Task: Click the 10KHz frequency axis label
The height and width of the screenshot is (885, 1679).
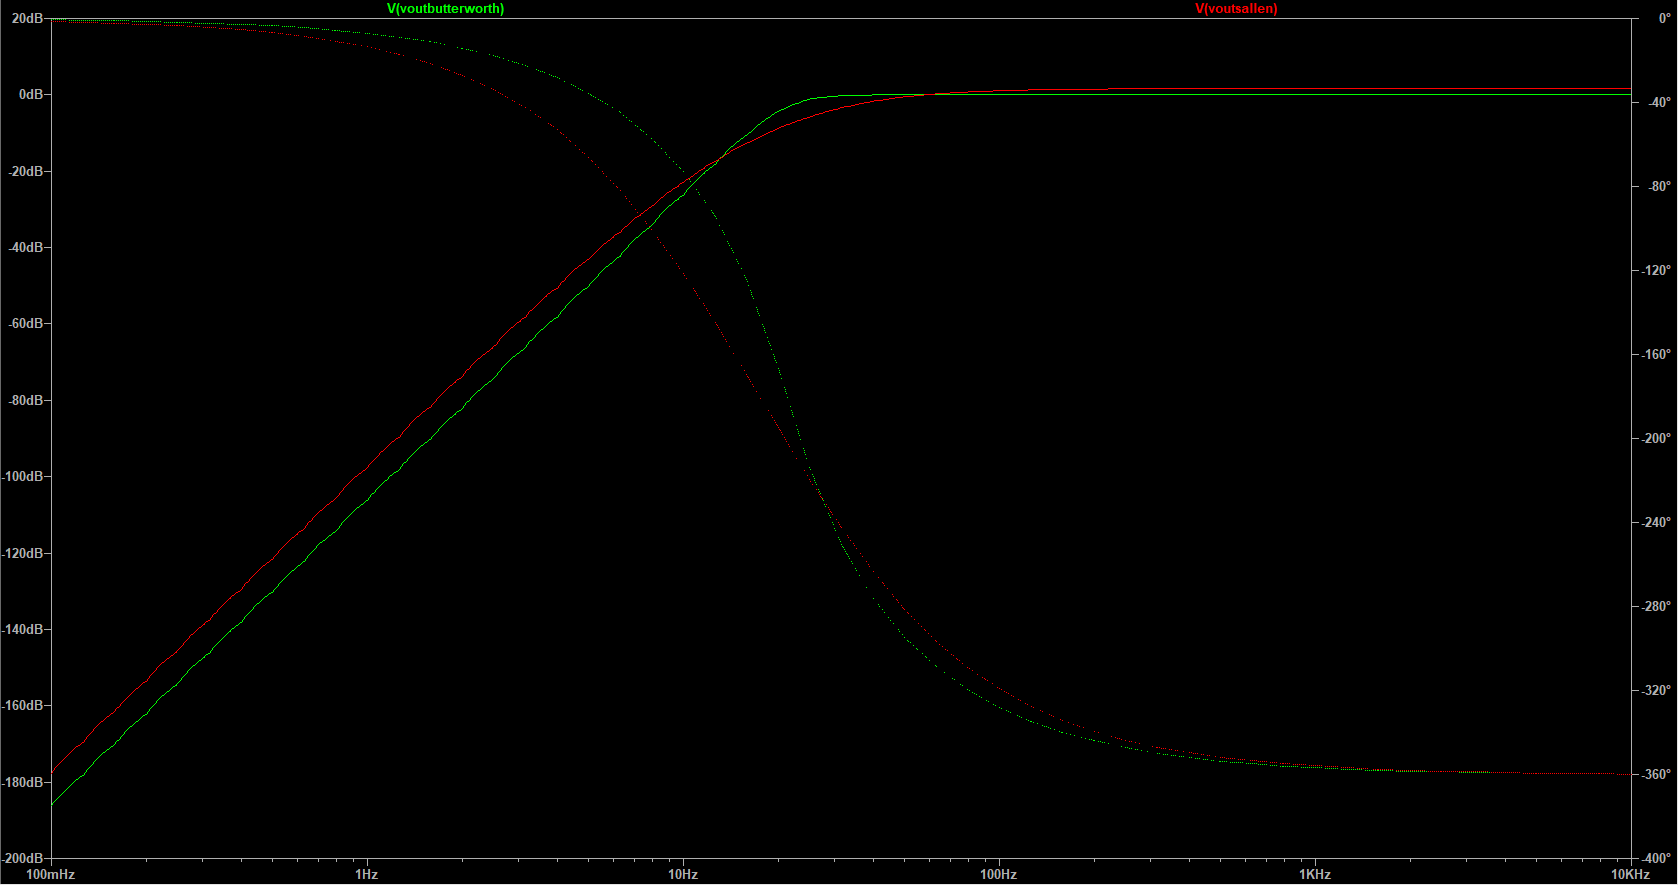Action: coord(1630,874)
